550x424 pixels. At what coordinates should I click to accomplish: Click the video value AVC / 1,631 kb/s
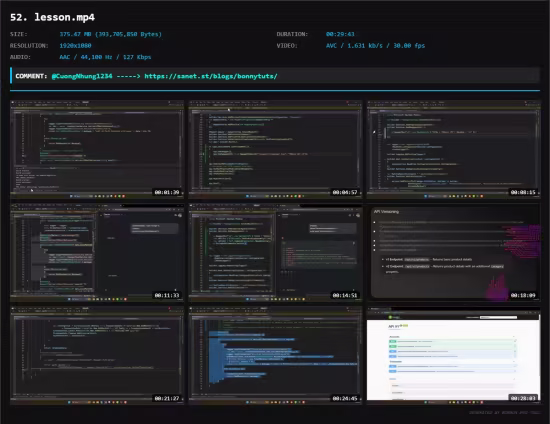[375, 46]
